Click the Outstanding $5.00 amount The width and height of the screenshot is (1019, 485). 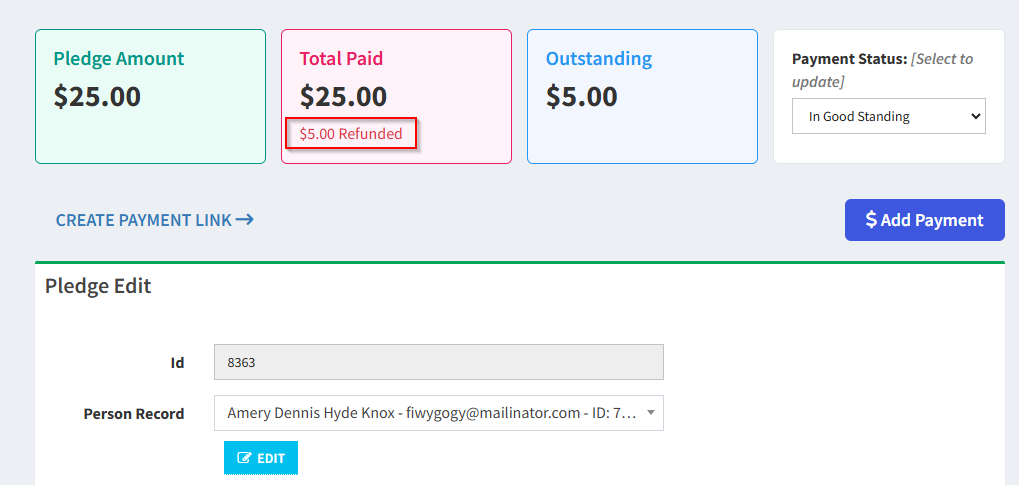coord(581,97)
